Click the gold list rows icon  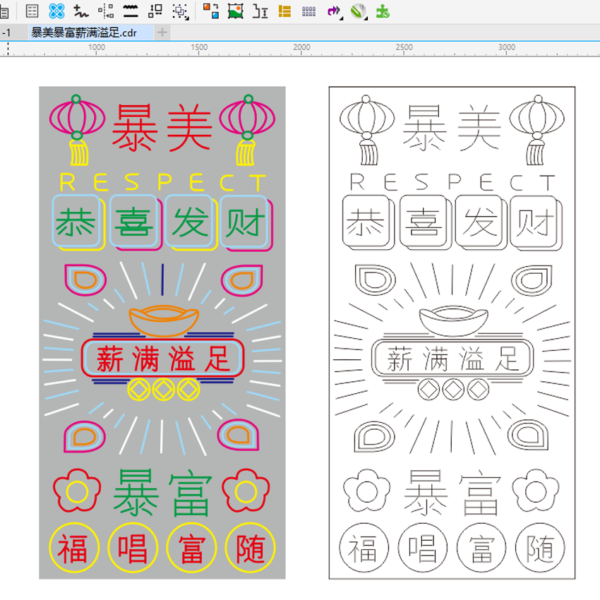click(x=285, y=11)
